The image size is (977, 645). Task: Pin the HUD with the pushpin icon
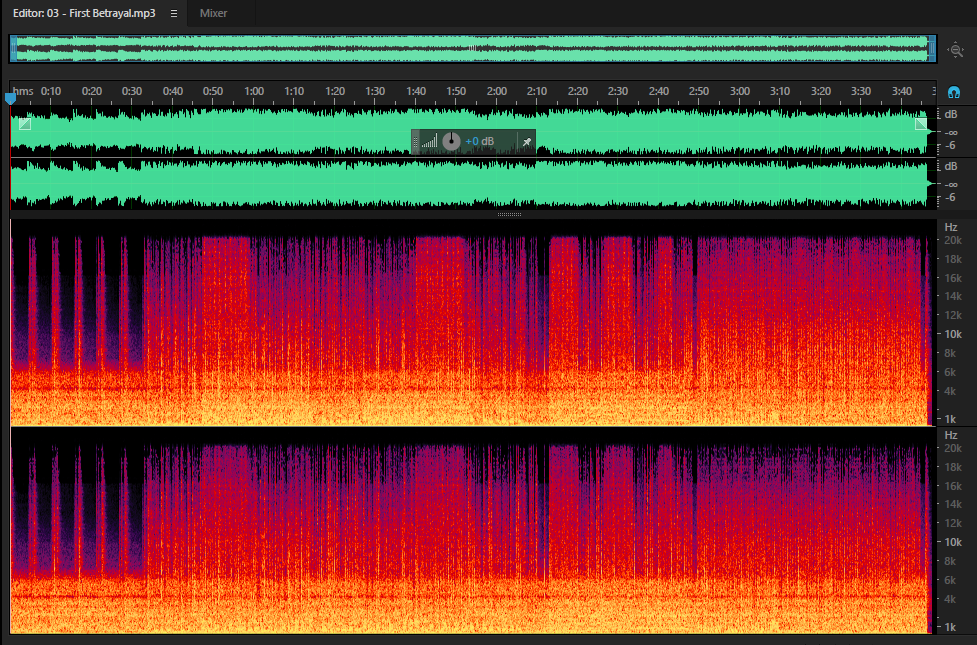coord(527,142)
